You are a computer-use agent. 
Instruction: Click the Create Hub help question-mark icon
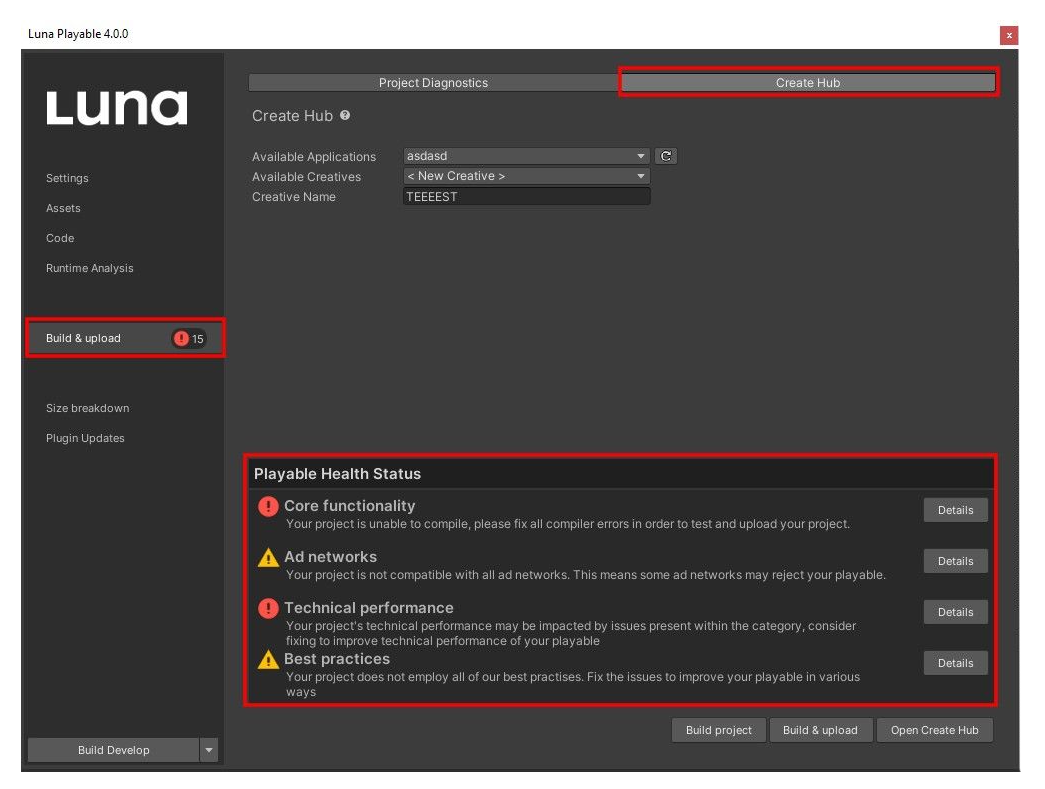click(345, 115)
